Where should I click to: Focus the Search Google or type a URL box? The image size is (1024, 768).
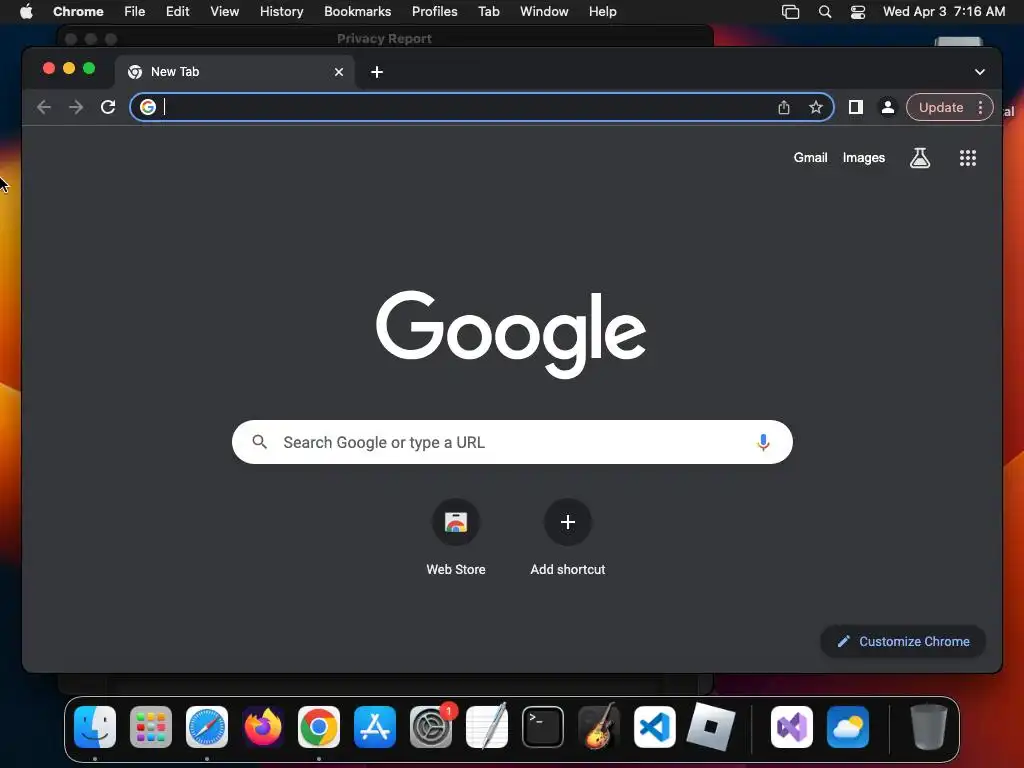[512, 442]
